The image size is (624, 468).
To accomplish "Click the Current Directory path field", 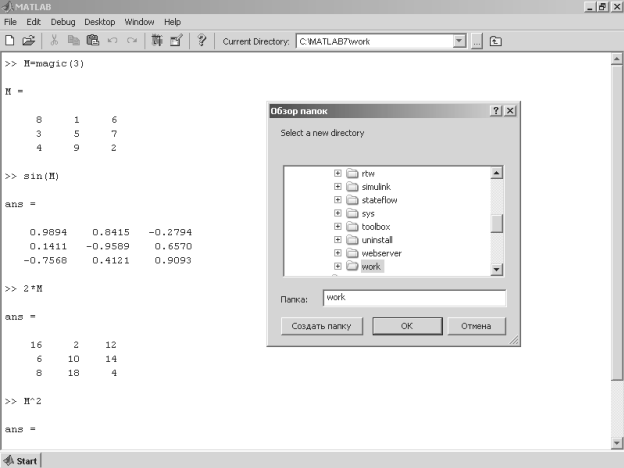I will coord(374,41).
